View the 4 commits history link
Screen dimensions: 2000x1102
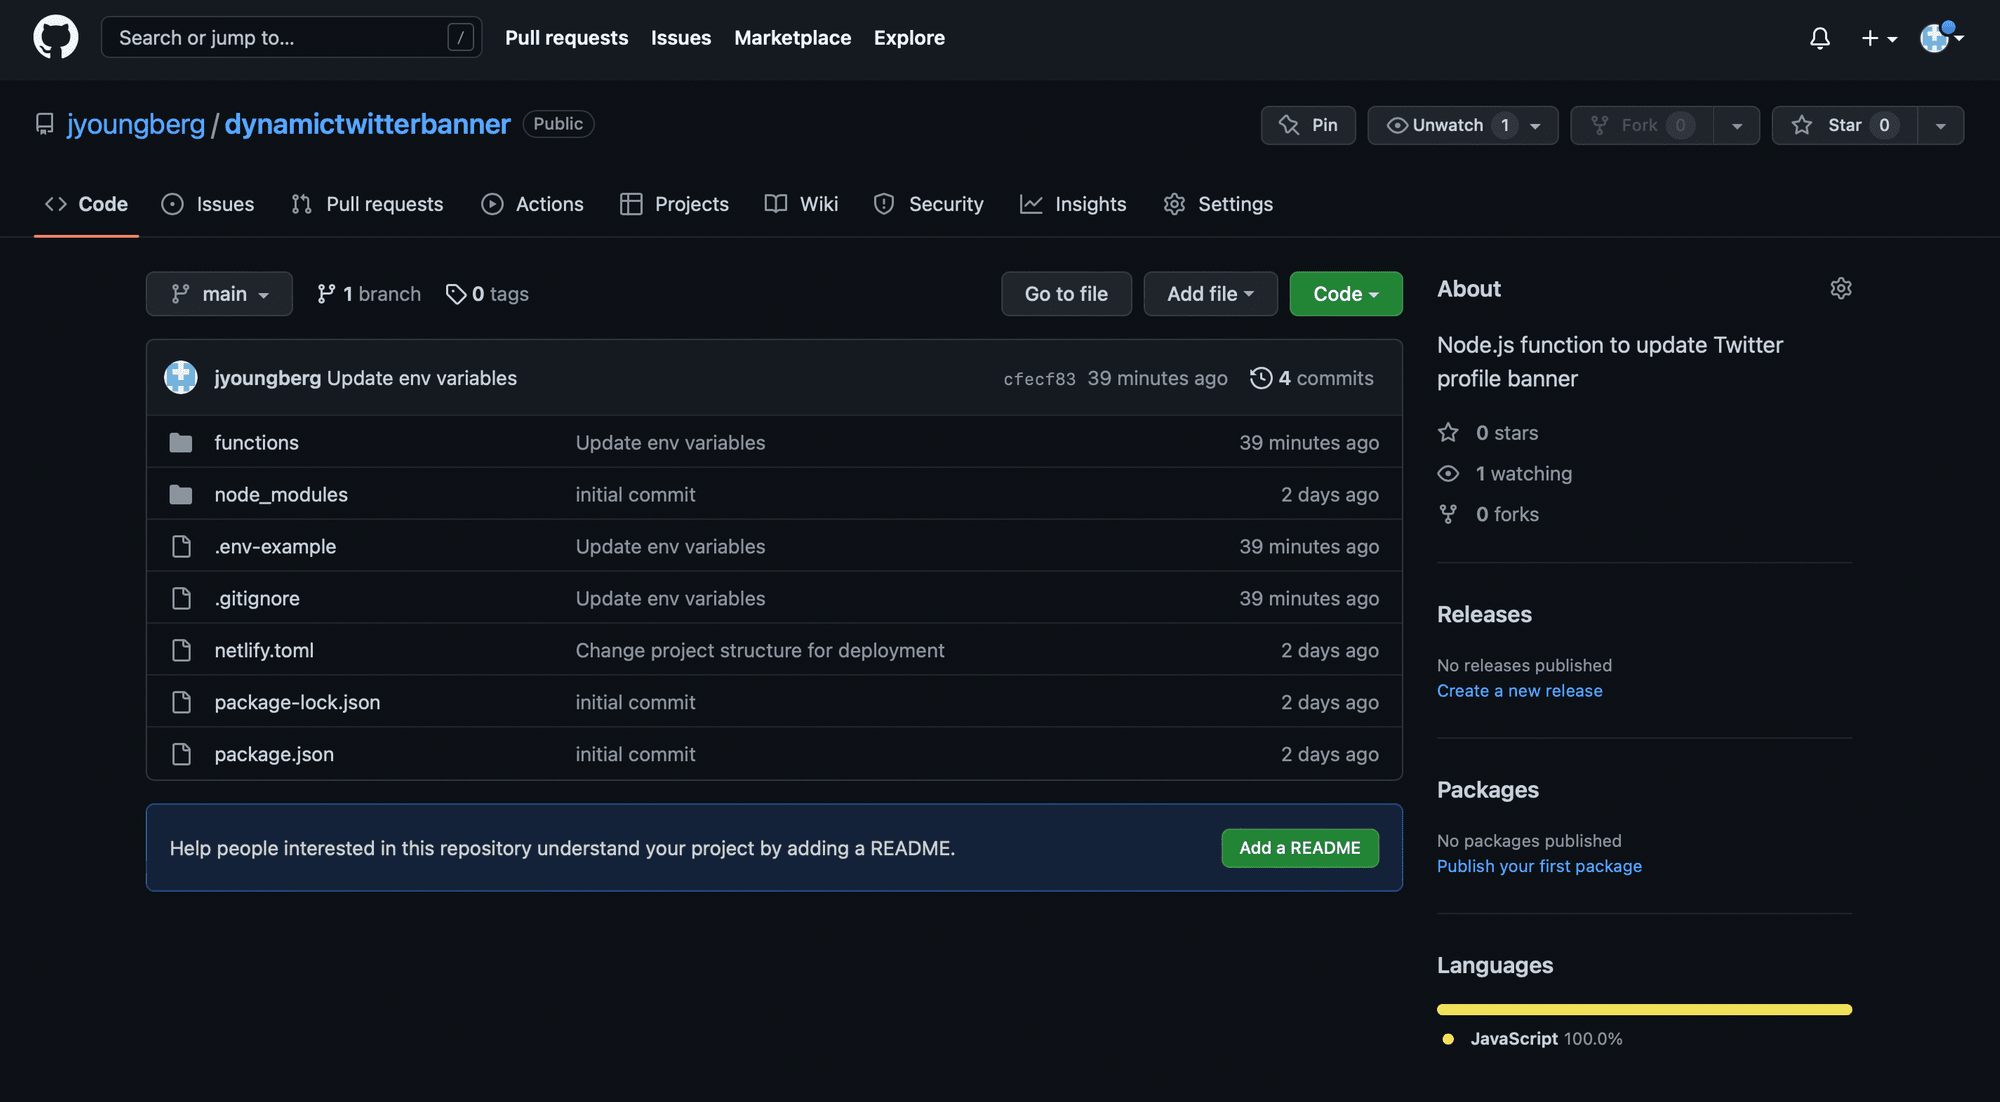[x=1312, y=378]
